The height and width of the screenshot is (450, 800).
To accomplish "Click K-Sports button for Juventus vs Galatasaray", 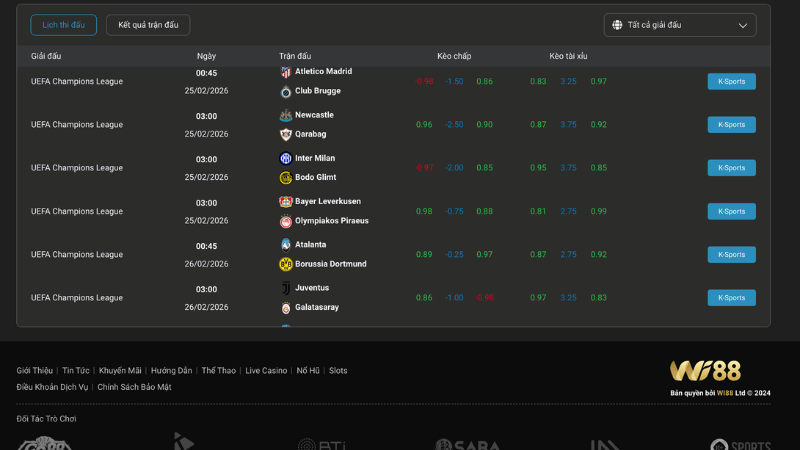I will point(731,297).
